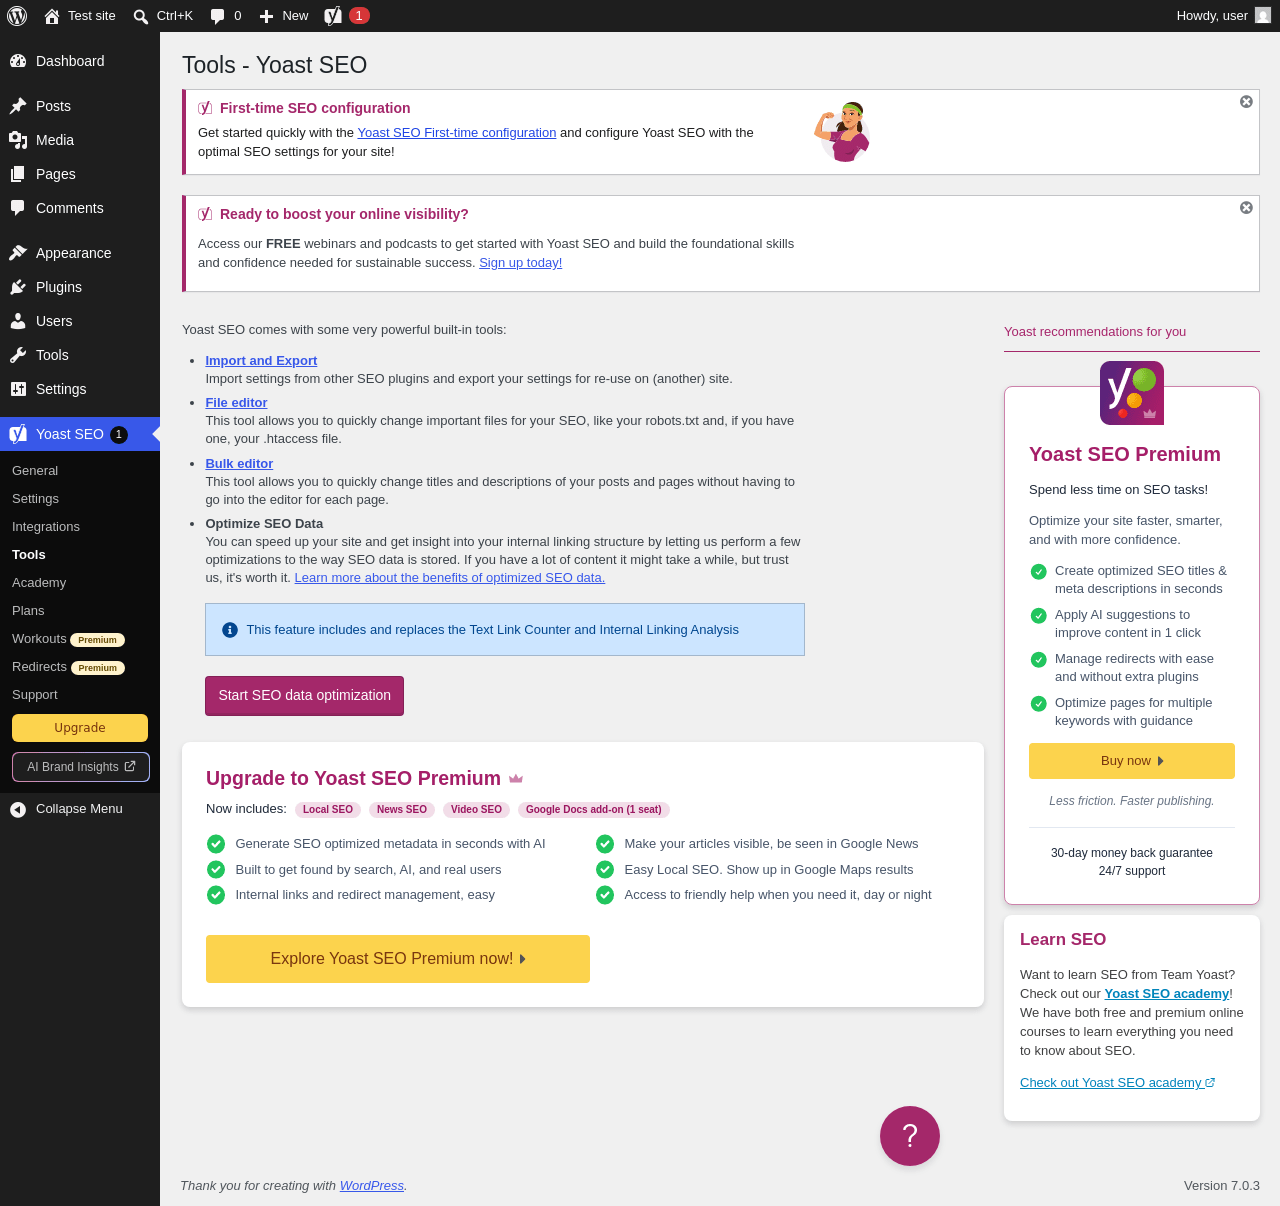Open the Media library
The image size is (1280, 1206).
click(80, 140)
